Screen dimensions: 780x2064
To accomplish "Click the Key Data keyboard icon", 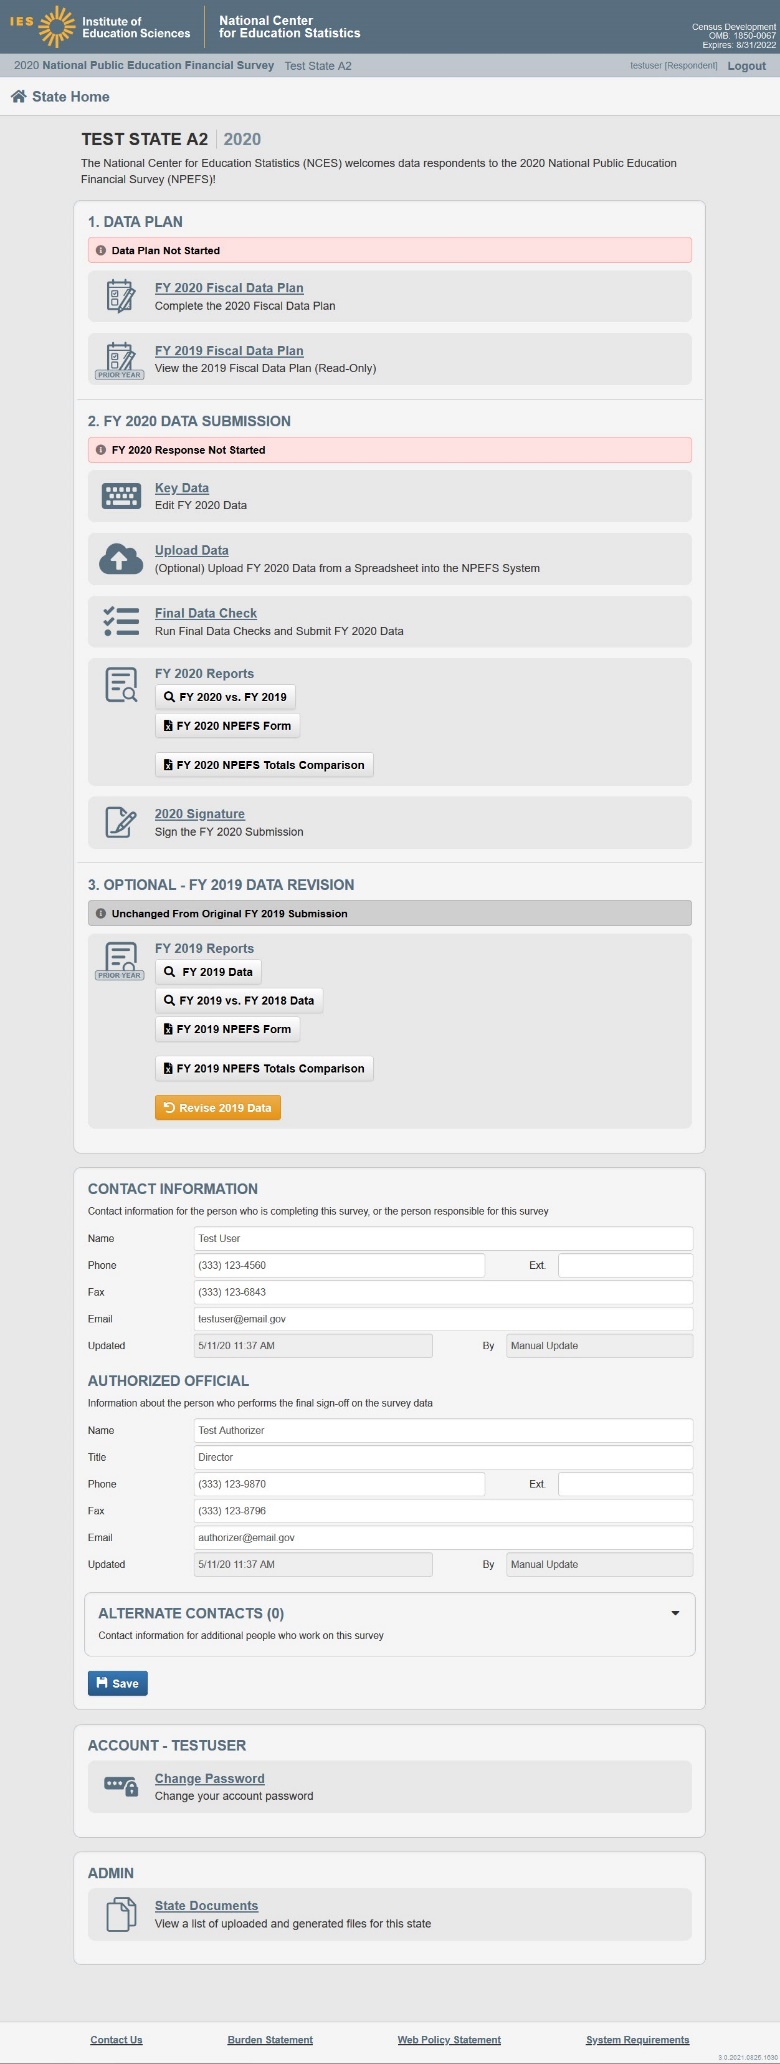I will pos(120,496).
